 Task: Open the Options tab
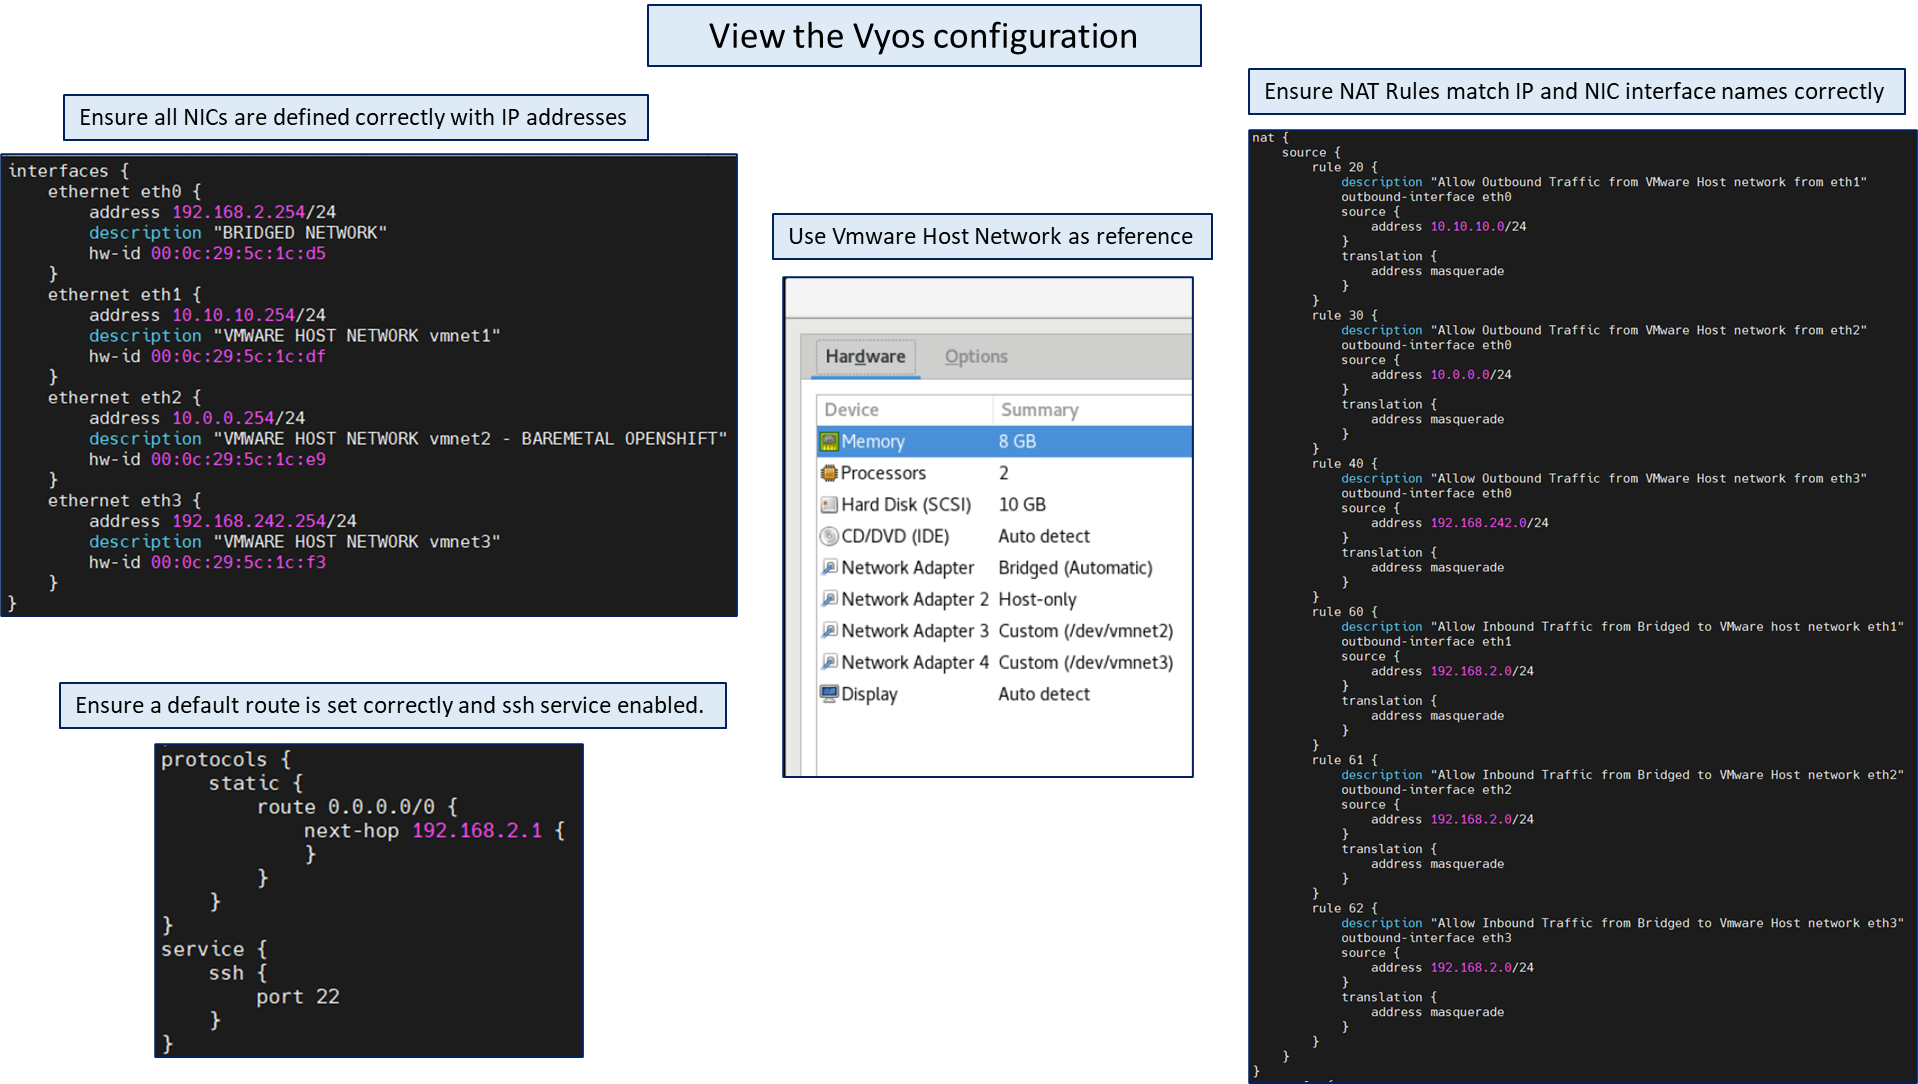(976, 357)
